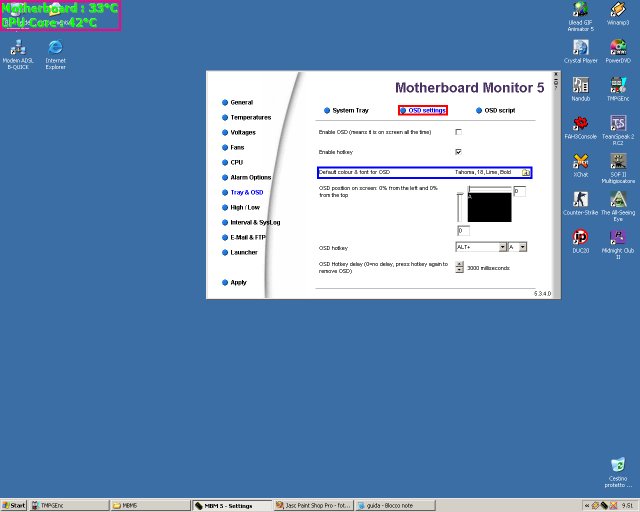640x512 pixels.
Task: Adjust the OSD hotkey delay spinner
Action: point(459,267)
